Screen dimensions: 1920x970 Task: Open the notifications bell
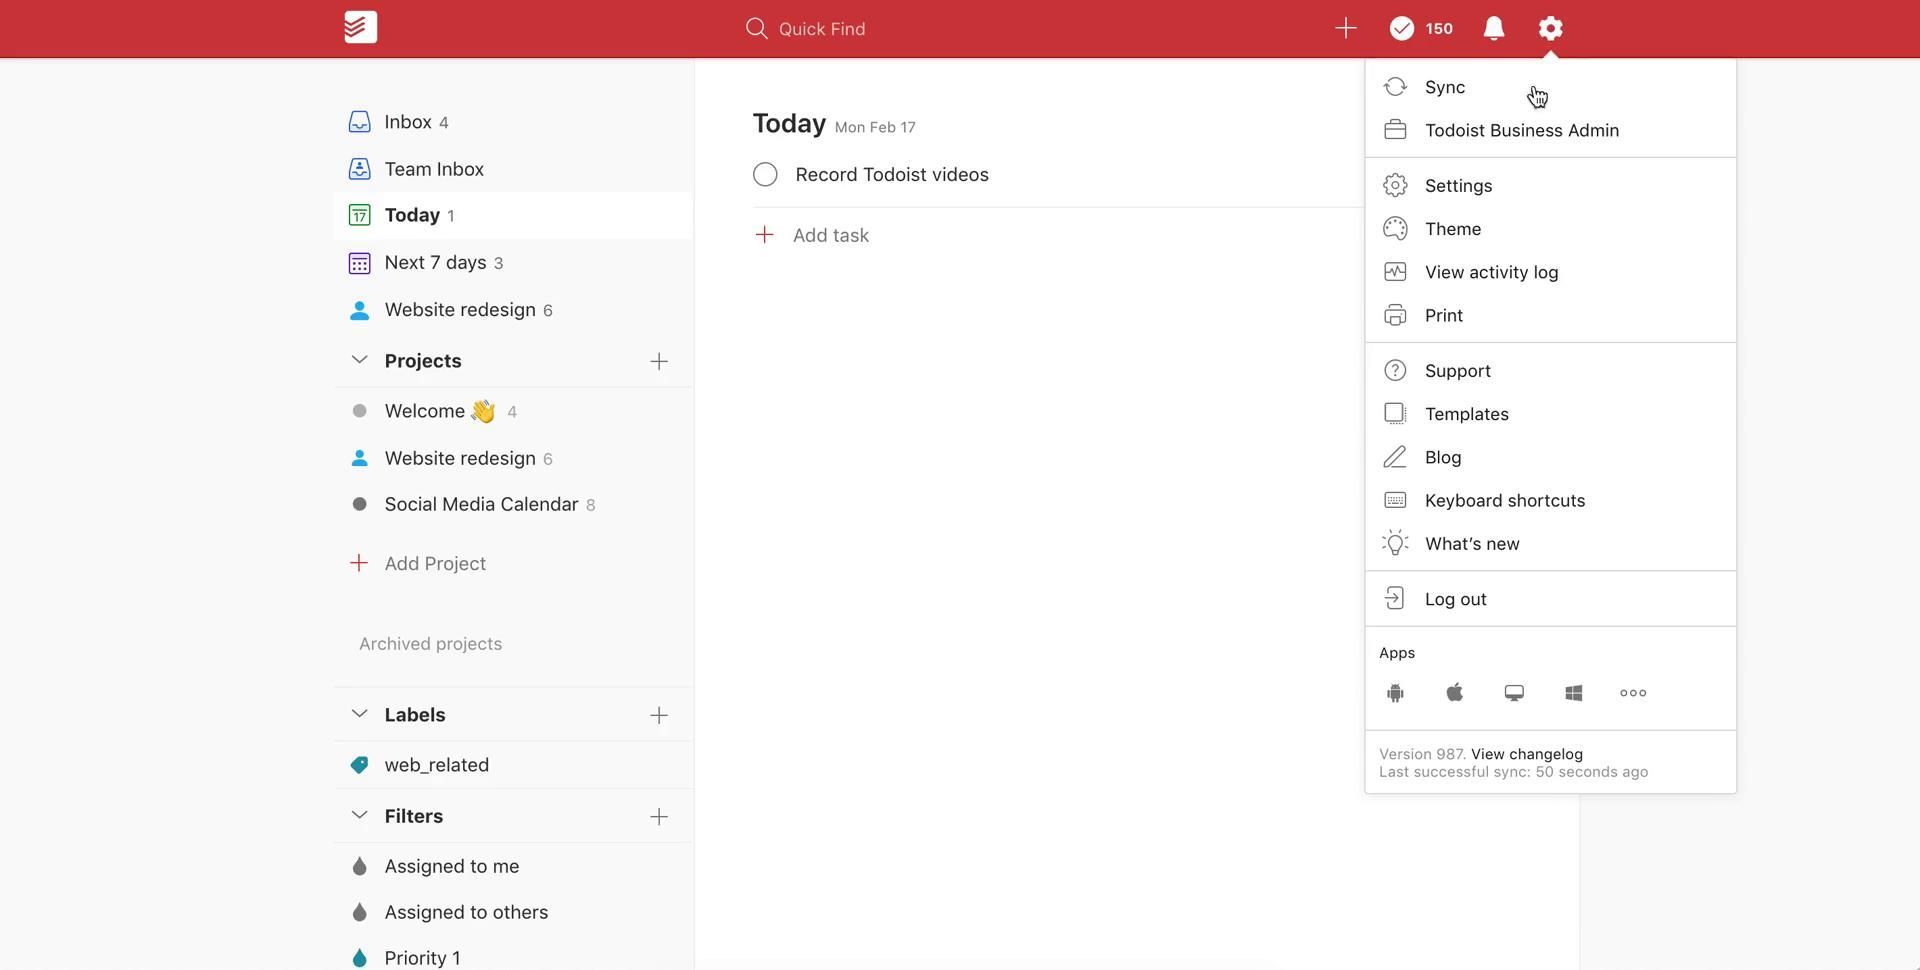[x=1493, y=28]
